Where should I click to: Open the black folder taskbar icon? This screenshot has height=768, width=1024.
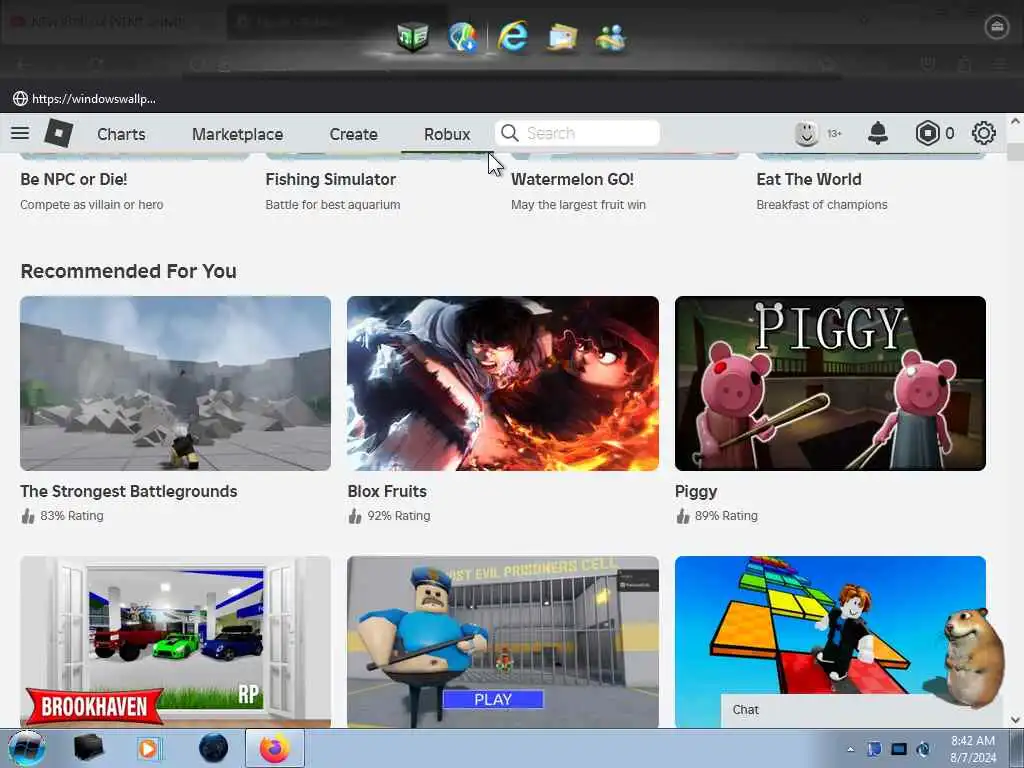tap(88, 748)
